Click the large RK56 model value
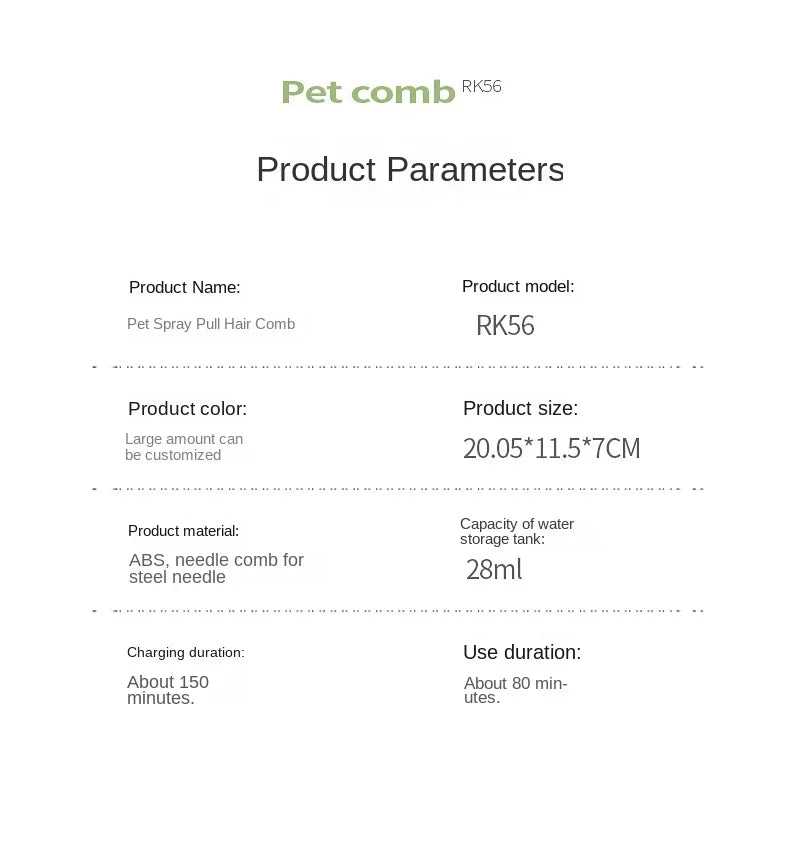The height and width of the screenshot is (862, 790). coord(505,325)
